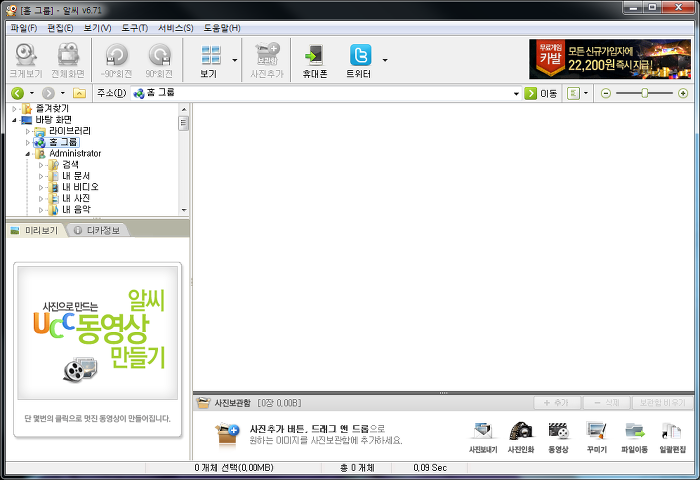Click the - 삭제 button
Screen dimensions: 700x480
[x=606, y=403]
